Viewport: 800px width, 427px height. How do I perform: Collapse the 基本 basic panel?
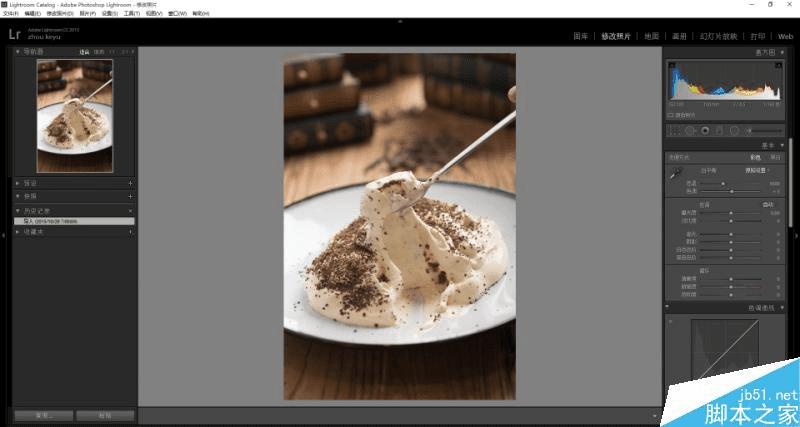(782, 146)
